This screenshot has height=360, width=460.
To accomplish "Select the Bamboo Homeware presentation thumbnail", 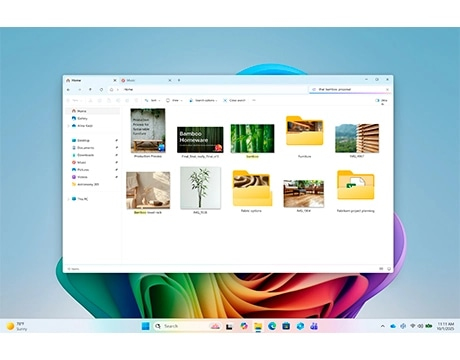I will [x=200, y=140].
